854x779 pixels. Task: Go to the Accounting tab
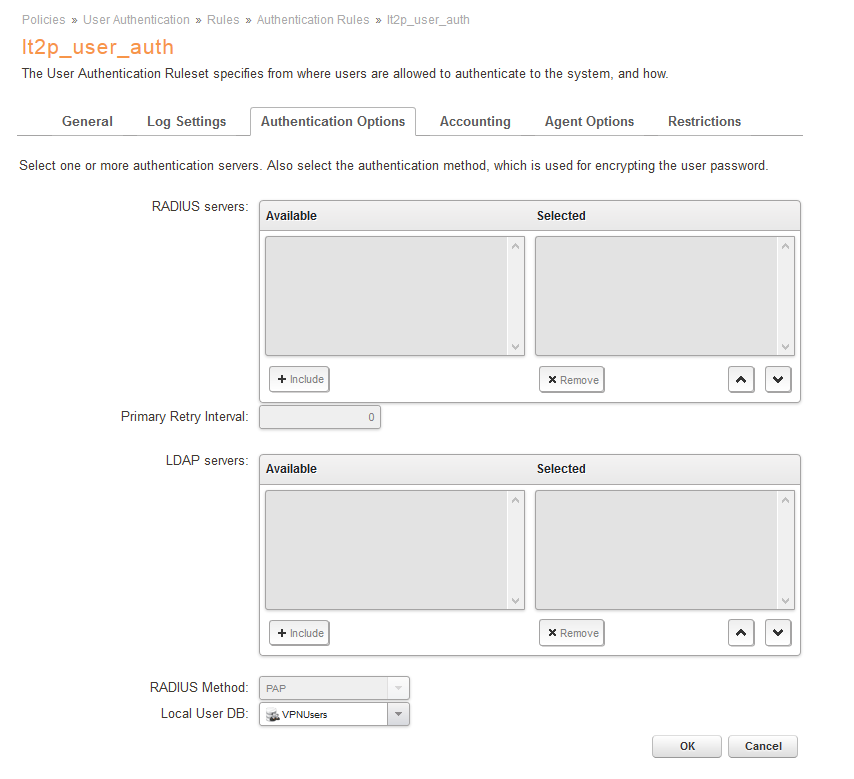475,121
